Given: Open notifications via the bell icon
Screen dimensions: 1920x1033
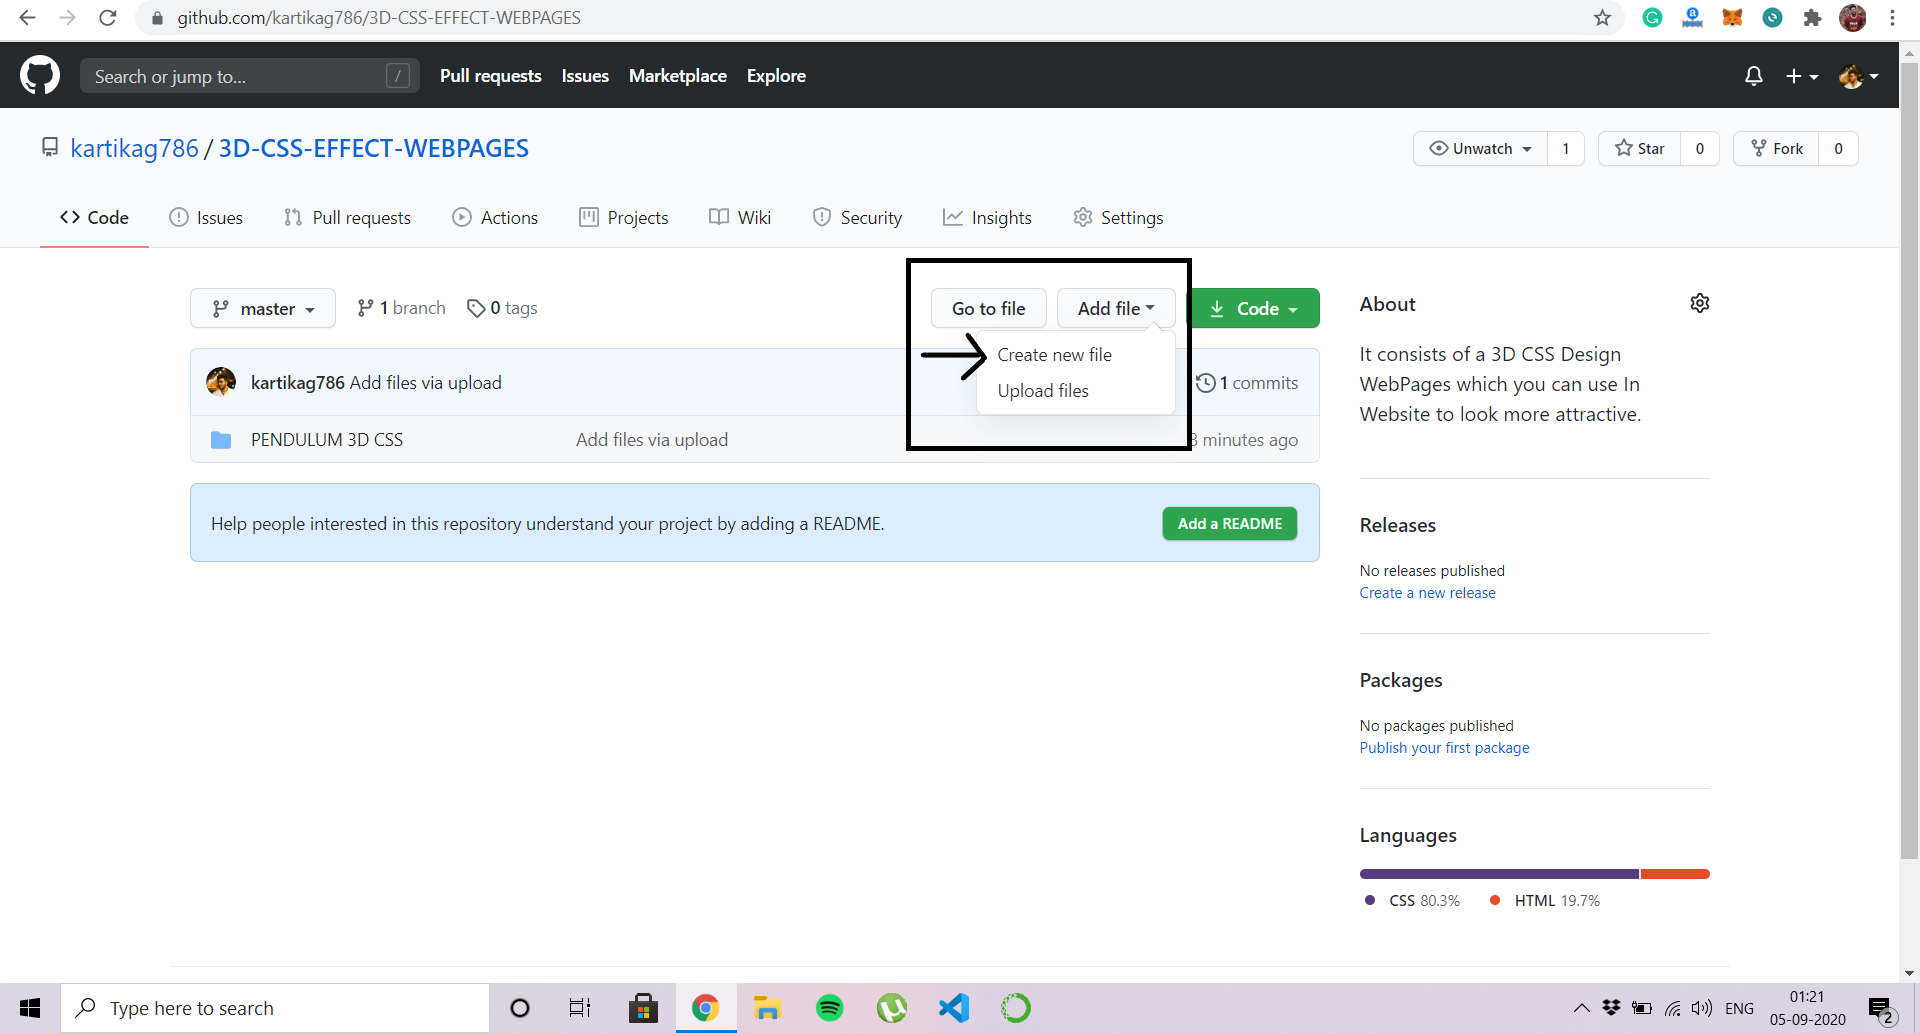Looking at the screenshot, I should coord(1754,76).
